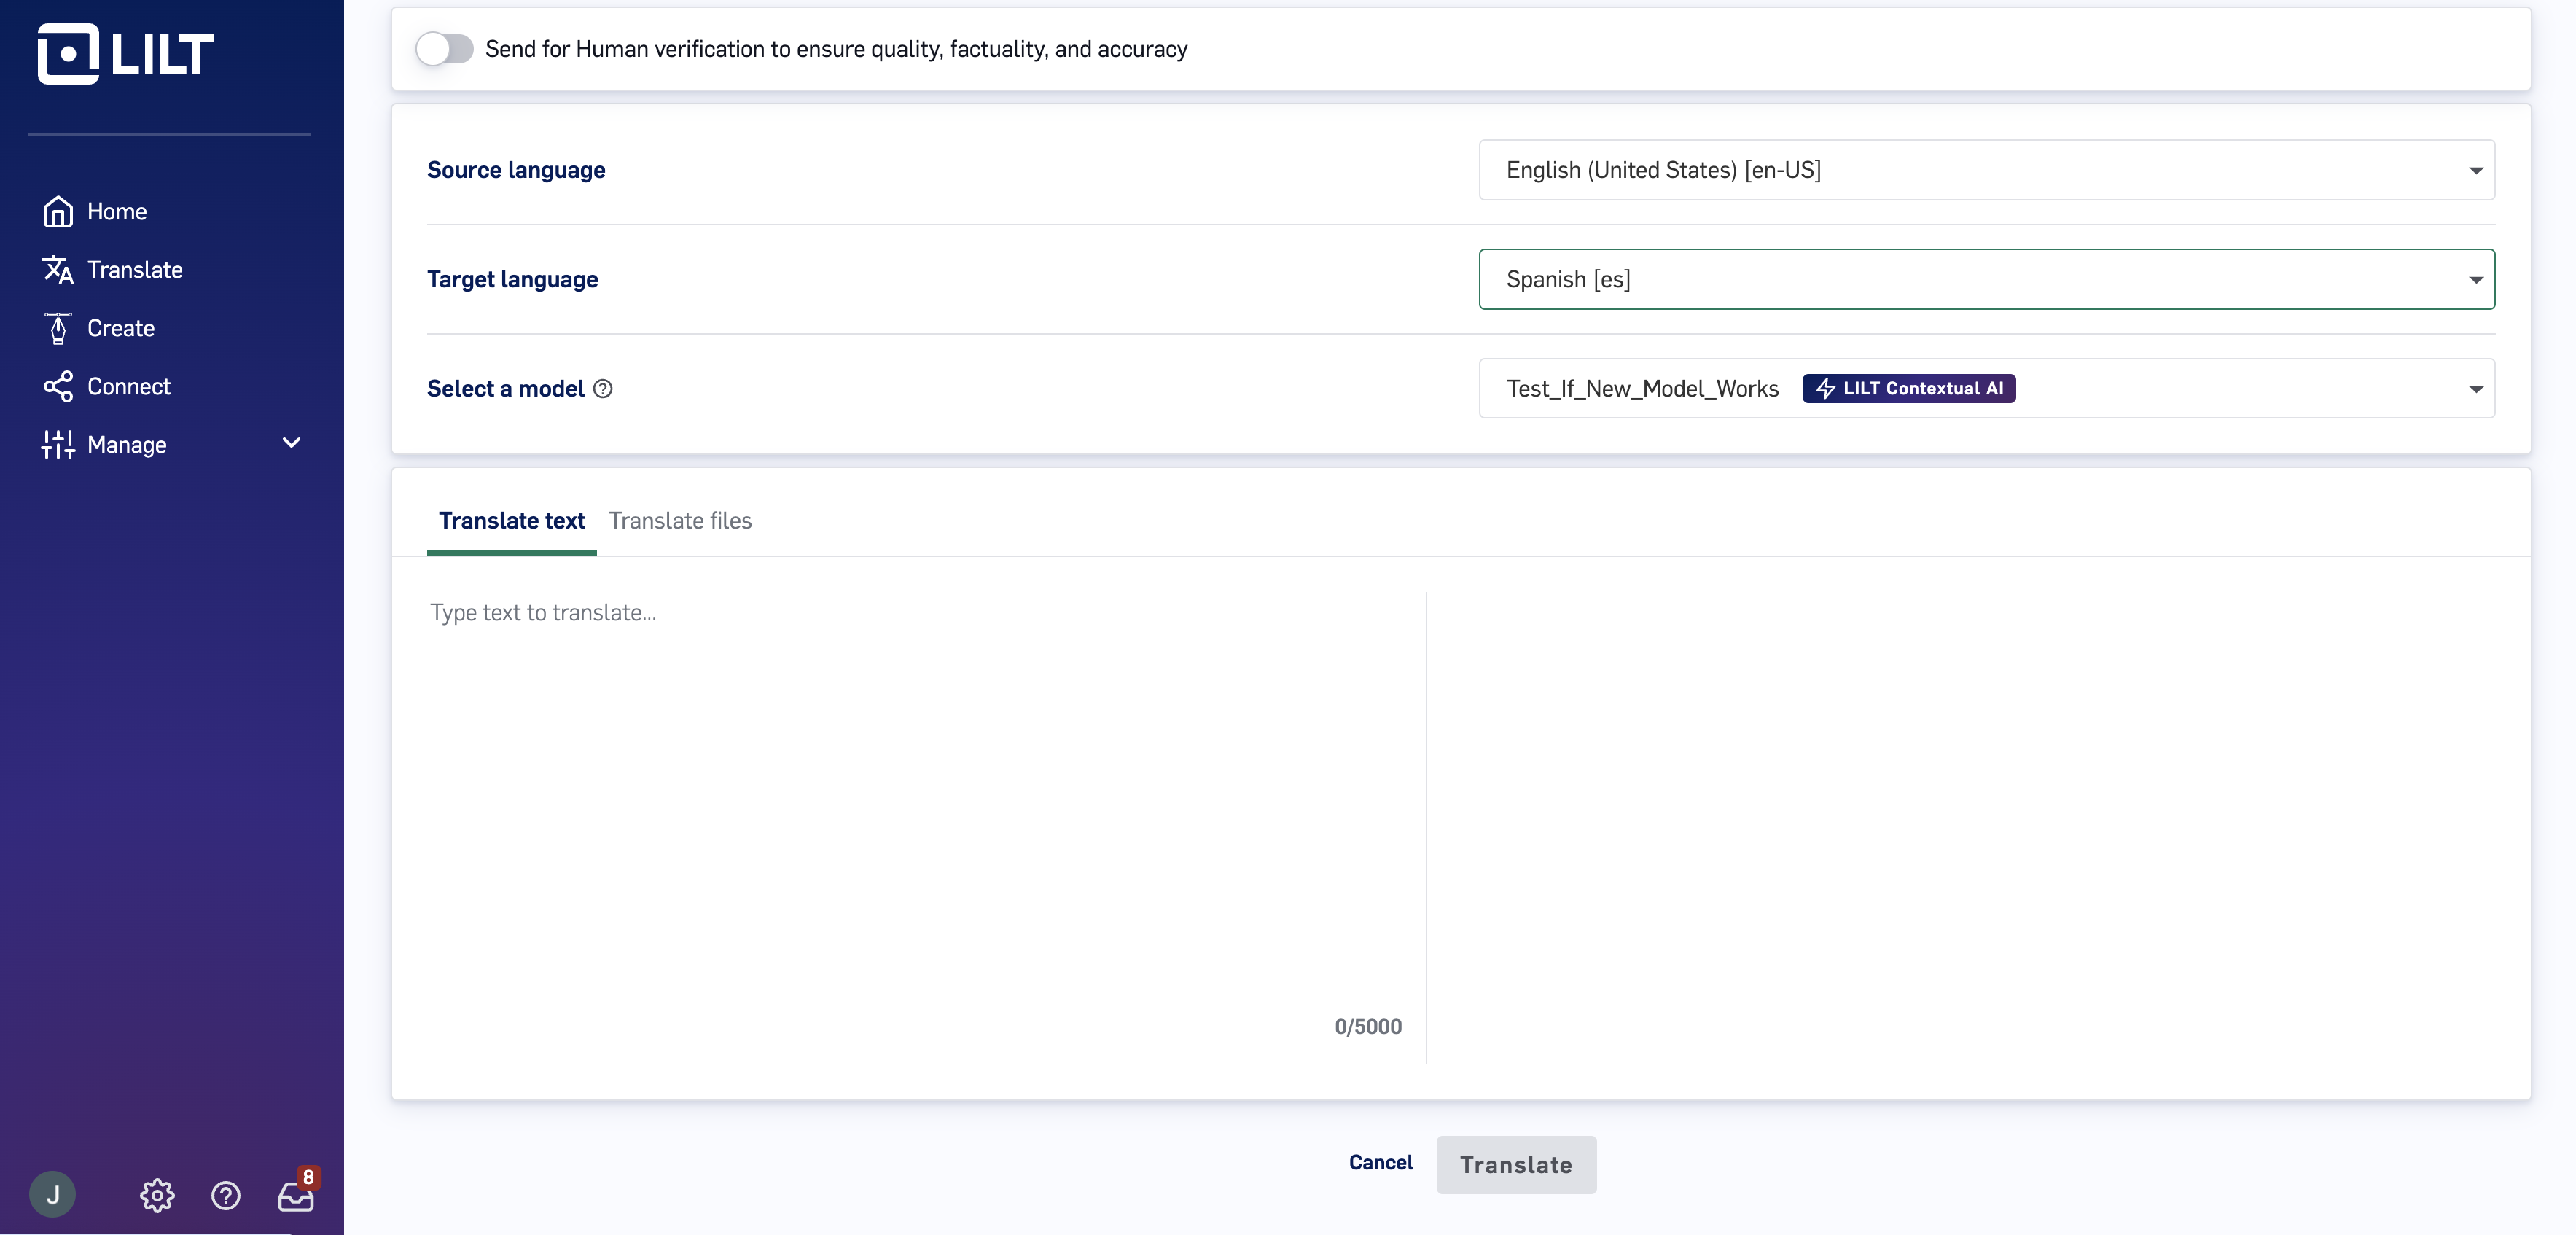Go to Home in sidebar
The height and width of the screenshot is (1235, 2576).
coord(117,212)
